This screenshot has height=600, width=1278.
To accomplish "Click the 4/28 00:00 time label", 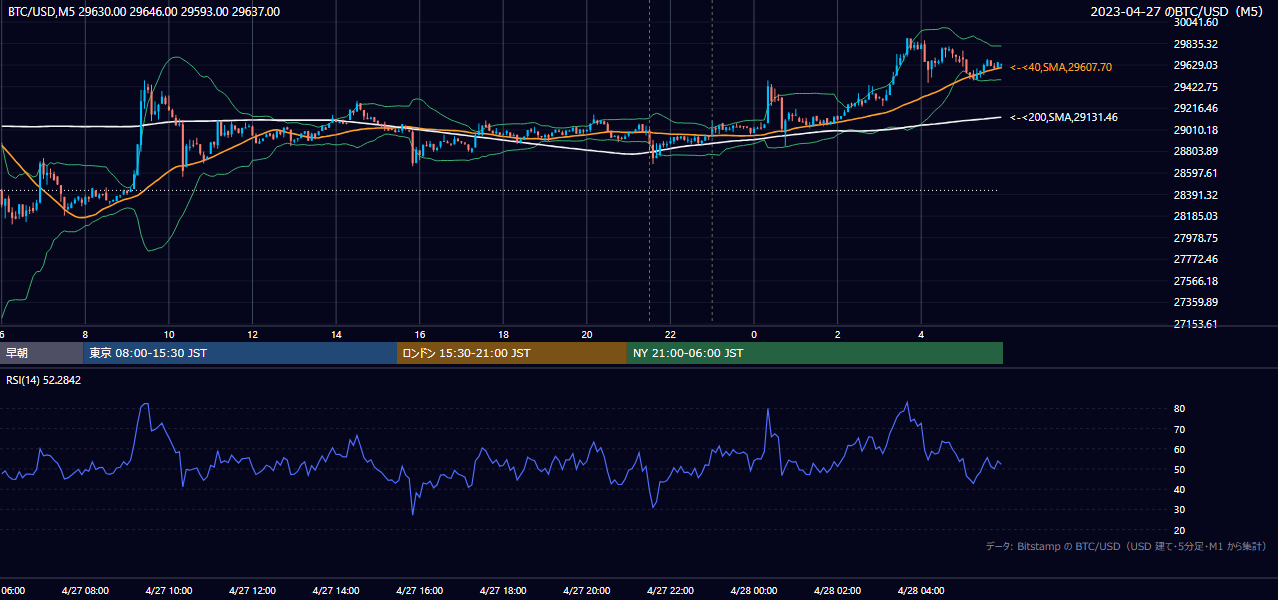I will [753, 591].
